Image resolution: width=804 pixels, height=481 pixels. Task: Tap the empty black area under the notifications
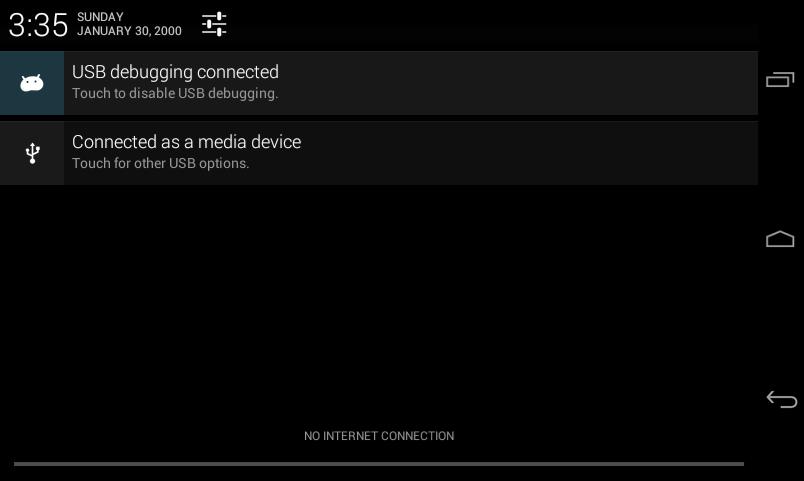click(379, 303)
